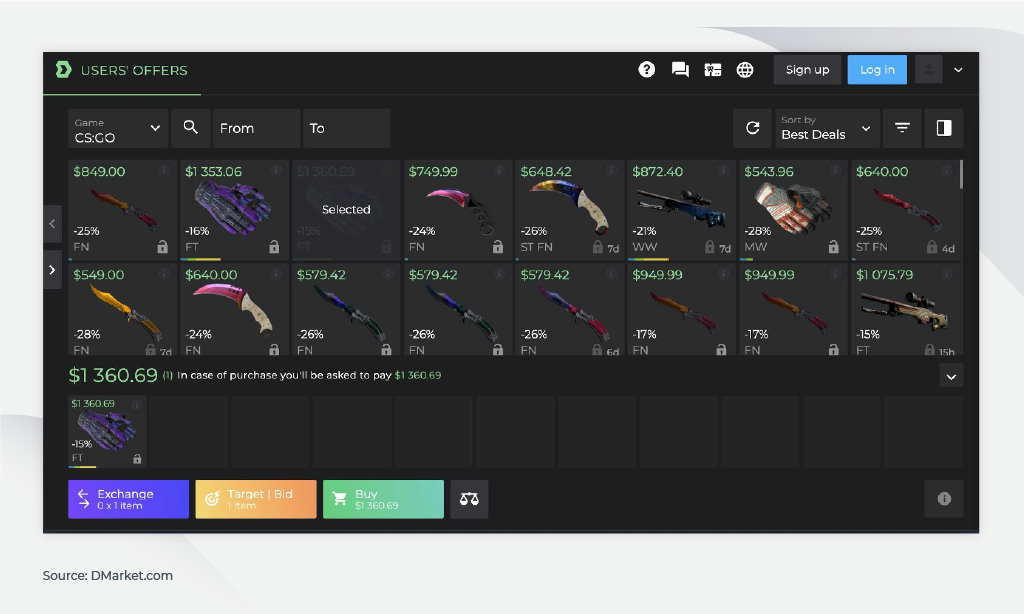Click the search magnifier icon
This screenshot has width=1024, height=614.
(x=191, y=128)
